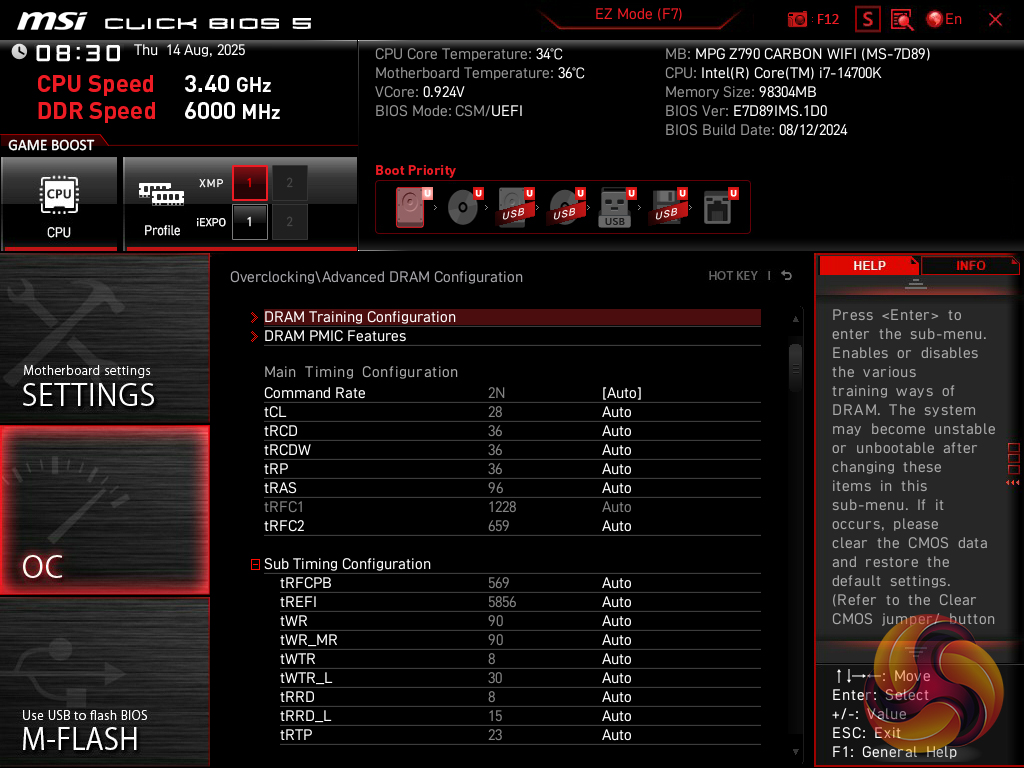
Task: Click the settings list scrollbar thumb
Action: [795, 368]
